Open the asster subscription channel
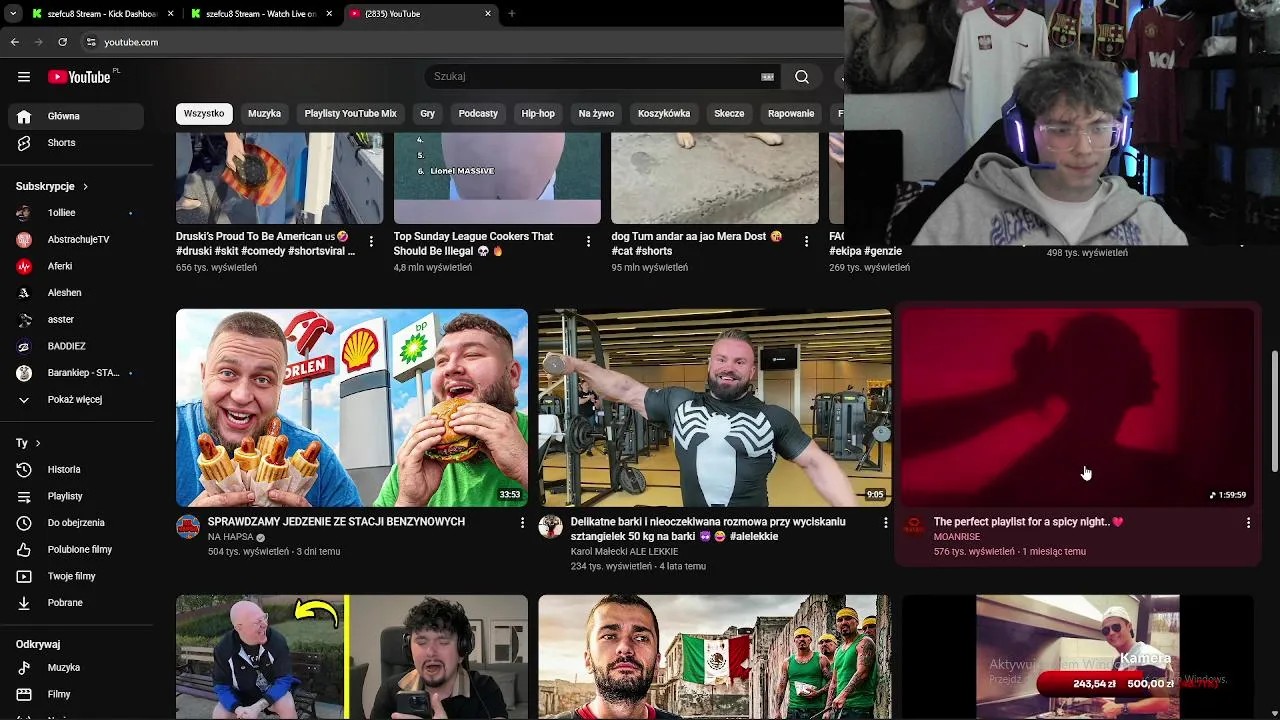The image size is (1280, 720). point(76,320)
